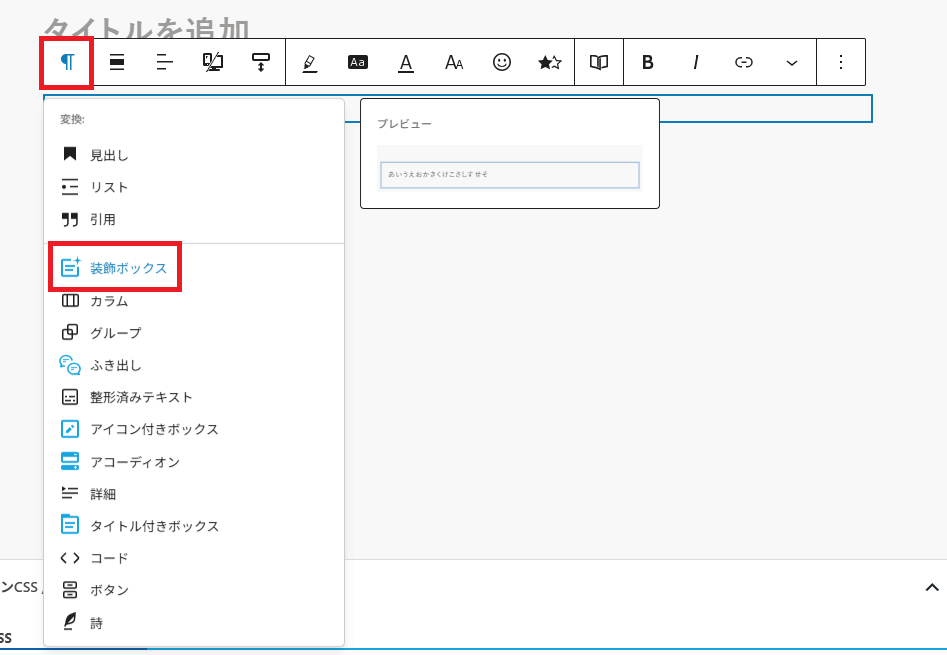This screenshot has height=655, width=947.
Task: Convert block to 見出し
Action: point(109,155)
